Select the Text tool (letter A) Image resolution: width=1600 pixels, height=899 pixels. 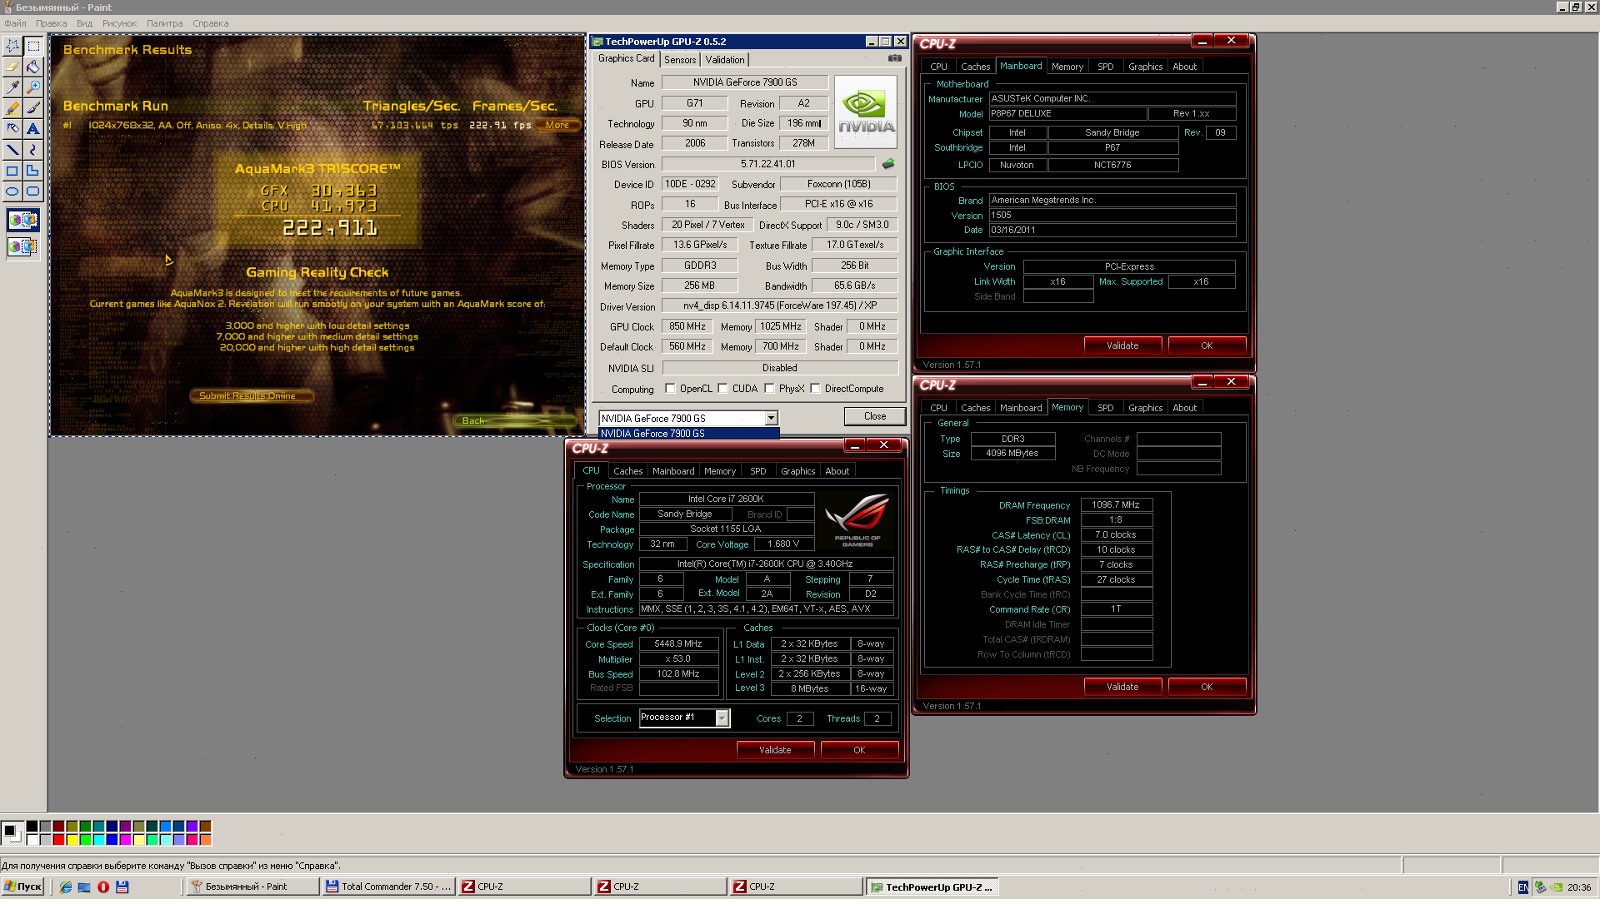click(x=33, y=129)
